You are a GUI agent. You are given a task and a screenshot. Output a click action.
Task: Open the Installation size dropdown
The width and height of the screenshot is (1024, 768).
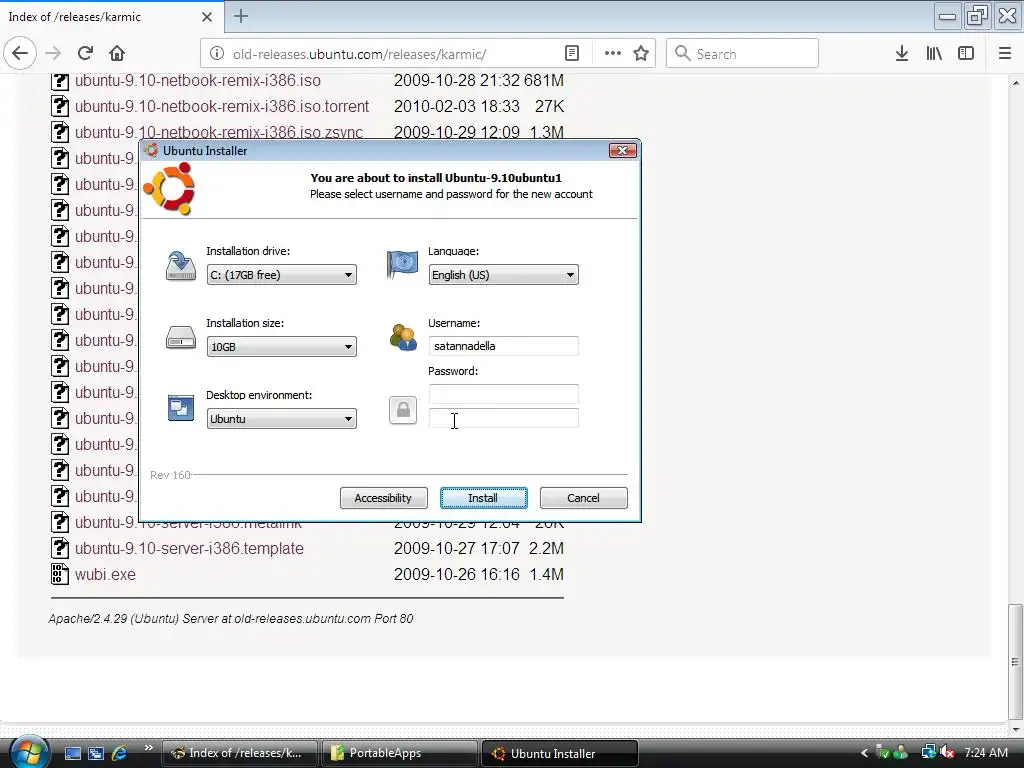281,347
